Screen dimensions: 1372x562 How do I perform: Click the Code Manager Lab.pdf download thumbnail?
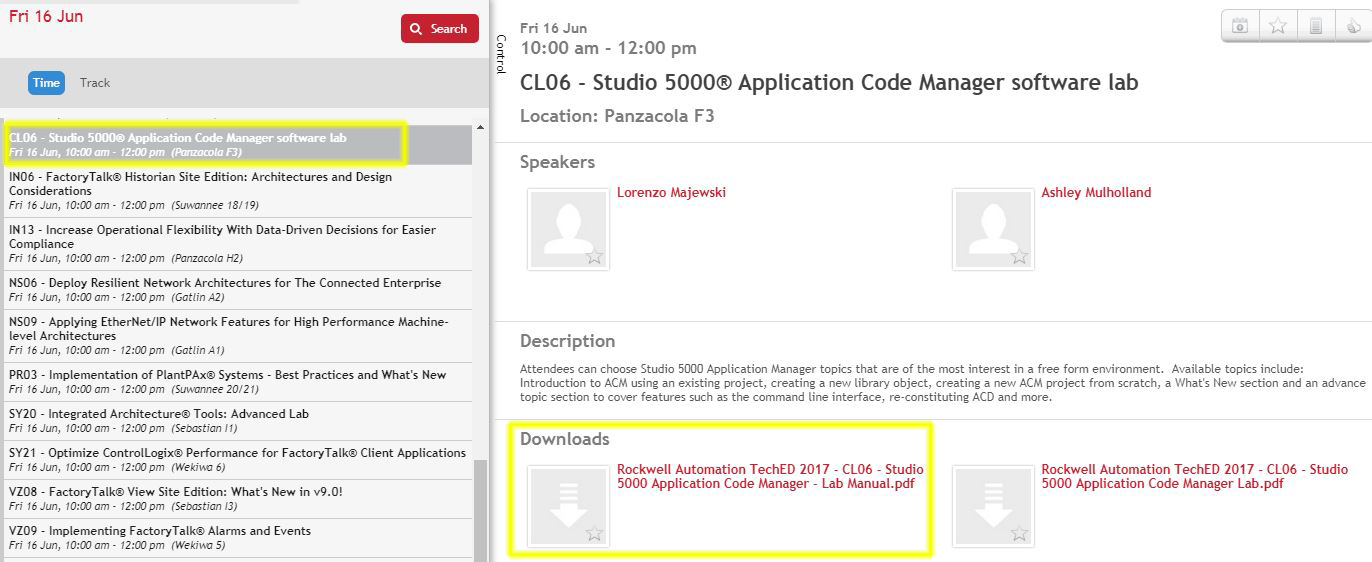point(993,506)
